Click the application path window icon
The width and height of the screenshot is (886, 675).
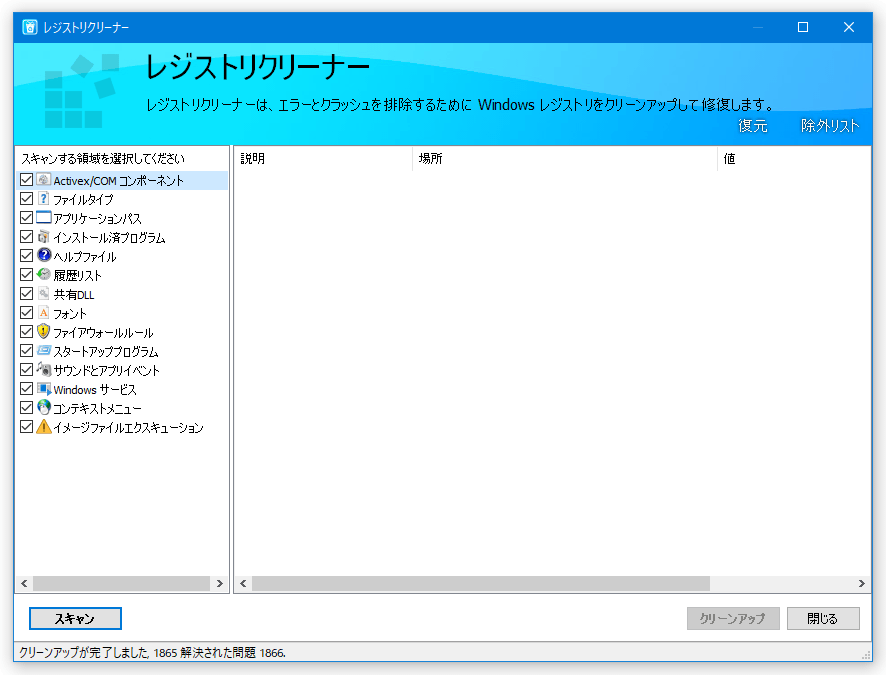pos(44,217)
